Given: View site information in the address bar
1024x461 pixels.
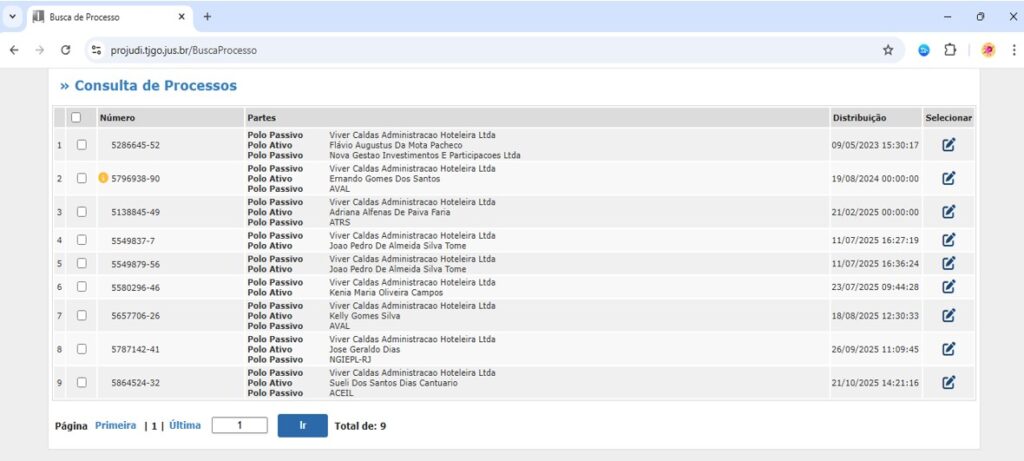Looking at the screenshot, I should coord(96,50).
